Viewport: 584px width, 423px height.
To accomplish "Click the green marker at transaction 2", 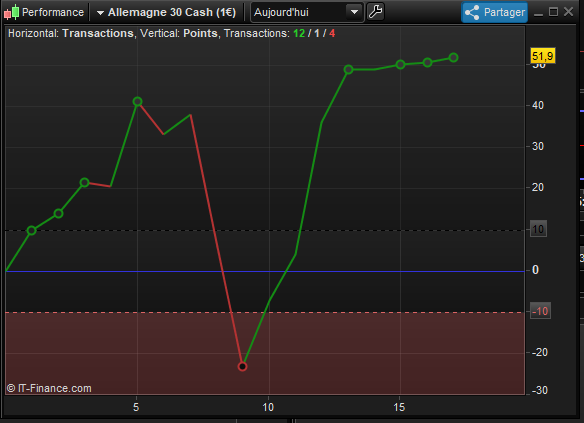I will 58,213.
